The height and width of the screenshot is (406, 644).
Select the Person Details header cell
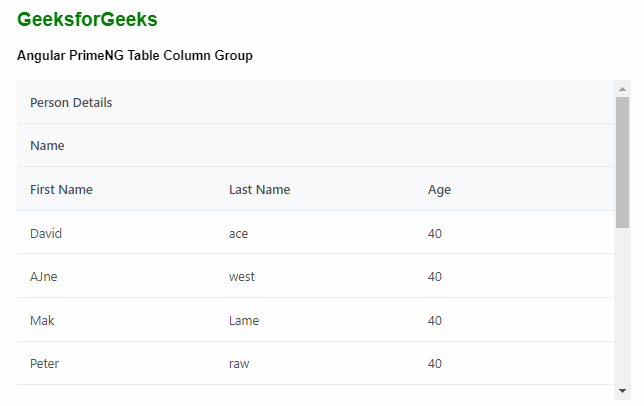pyautogui.click(x=71, y=102)
